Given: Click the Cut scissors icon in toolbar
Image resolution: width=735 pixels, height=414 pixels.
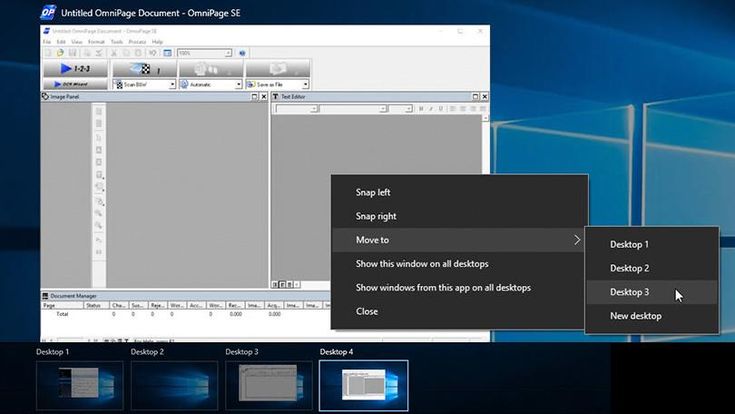Looking at the screenshot, I should click(x=113, y=53).
